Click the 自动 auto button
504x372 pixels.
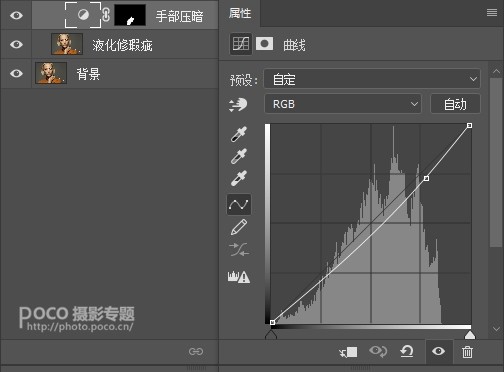point(455,104)
